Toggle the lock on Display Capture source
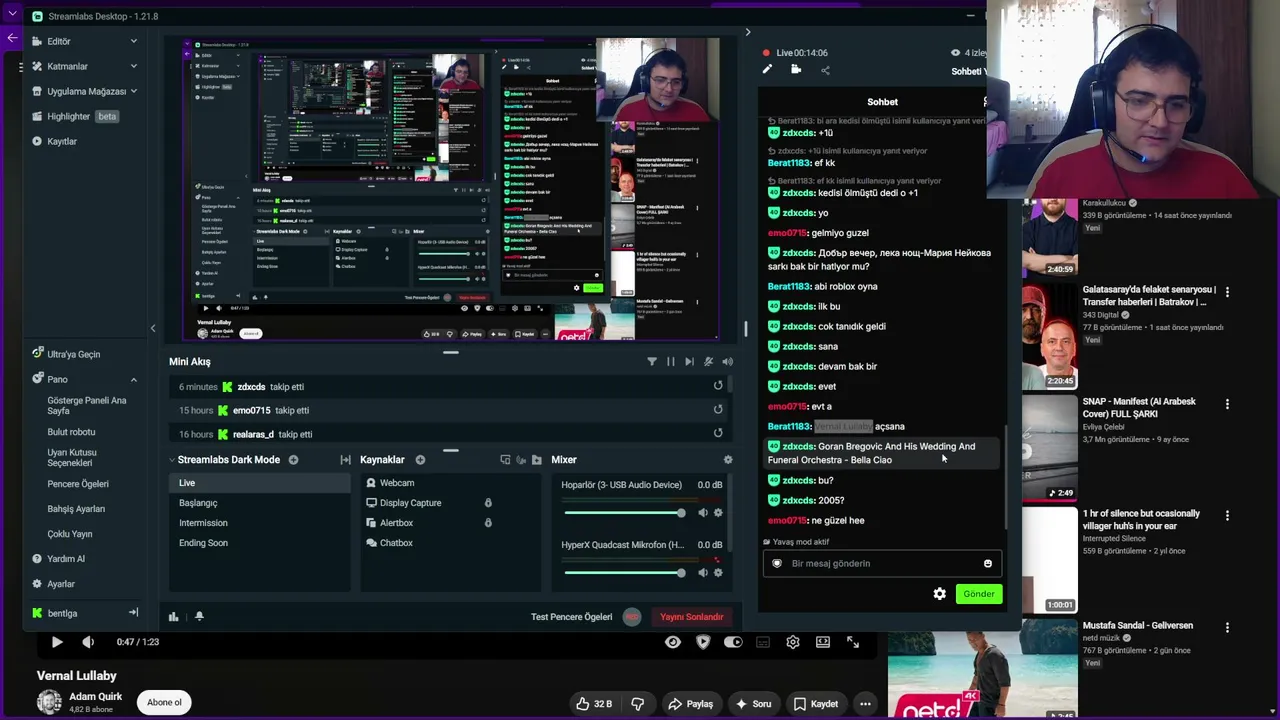Image resolution: width=1280 pixels, height=720 pixels. 488,503
